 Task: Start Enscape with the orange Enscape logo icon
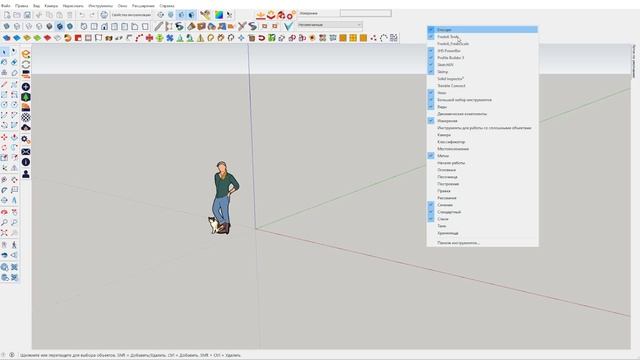coord(26,54)
